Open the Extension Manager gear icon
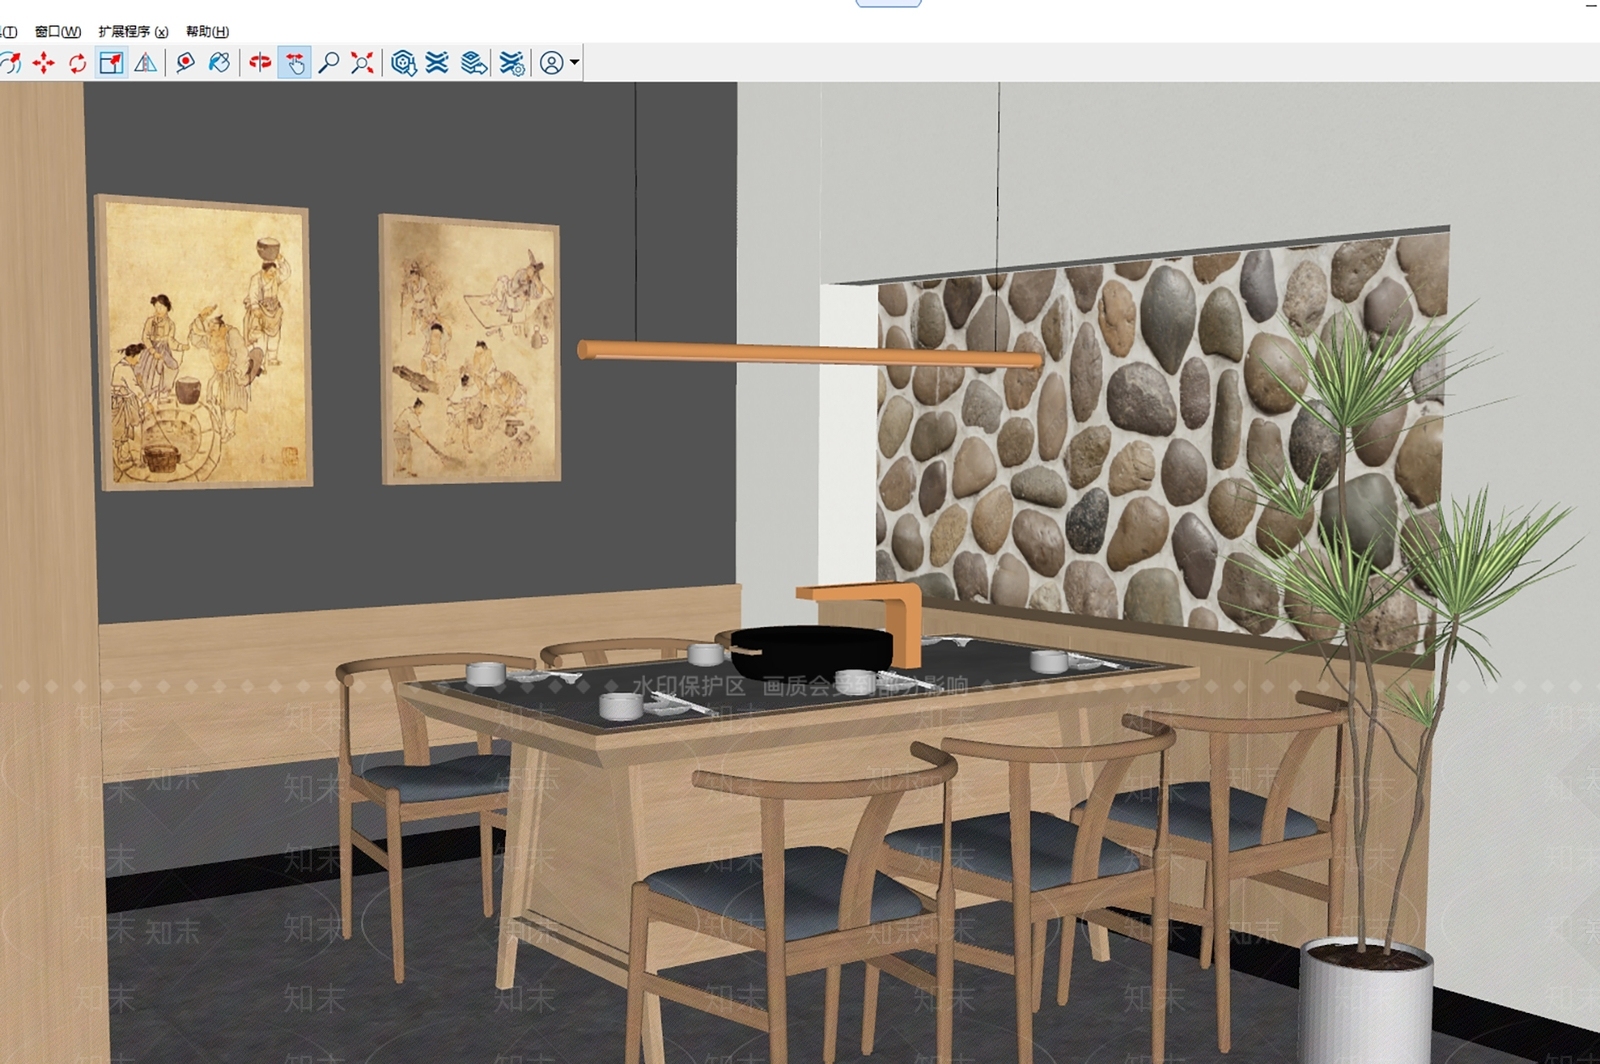Image resolution: width=1600 pixels, height=1064 pixels. [512, 63]
